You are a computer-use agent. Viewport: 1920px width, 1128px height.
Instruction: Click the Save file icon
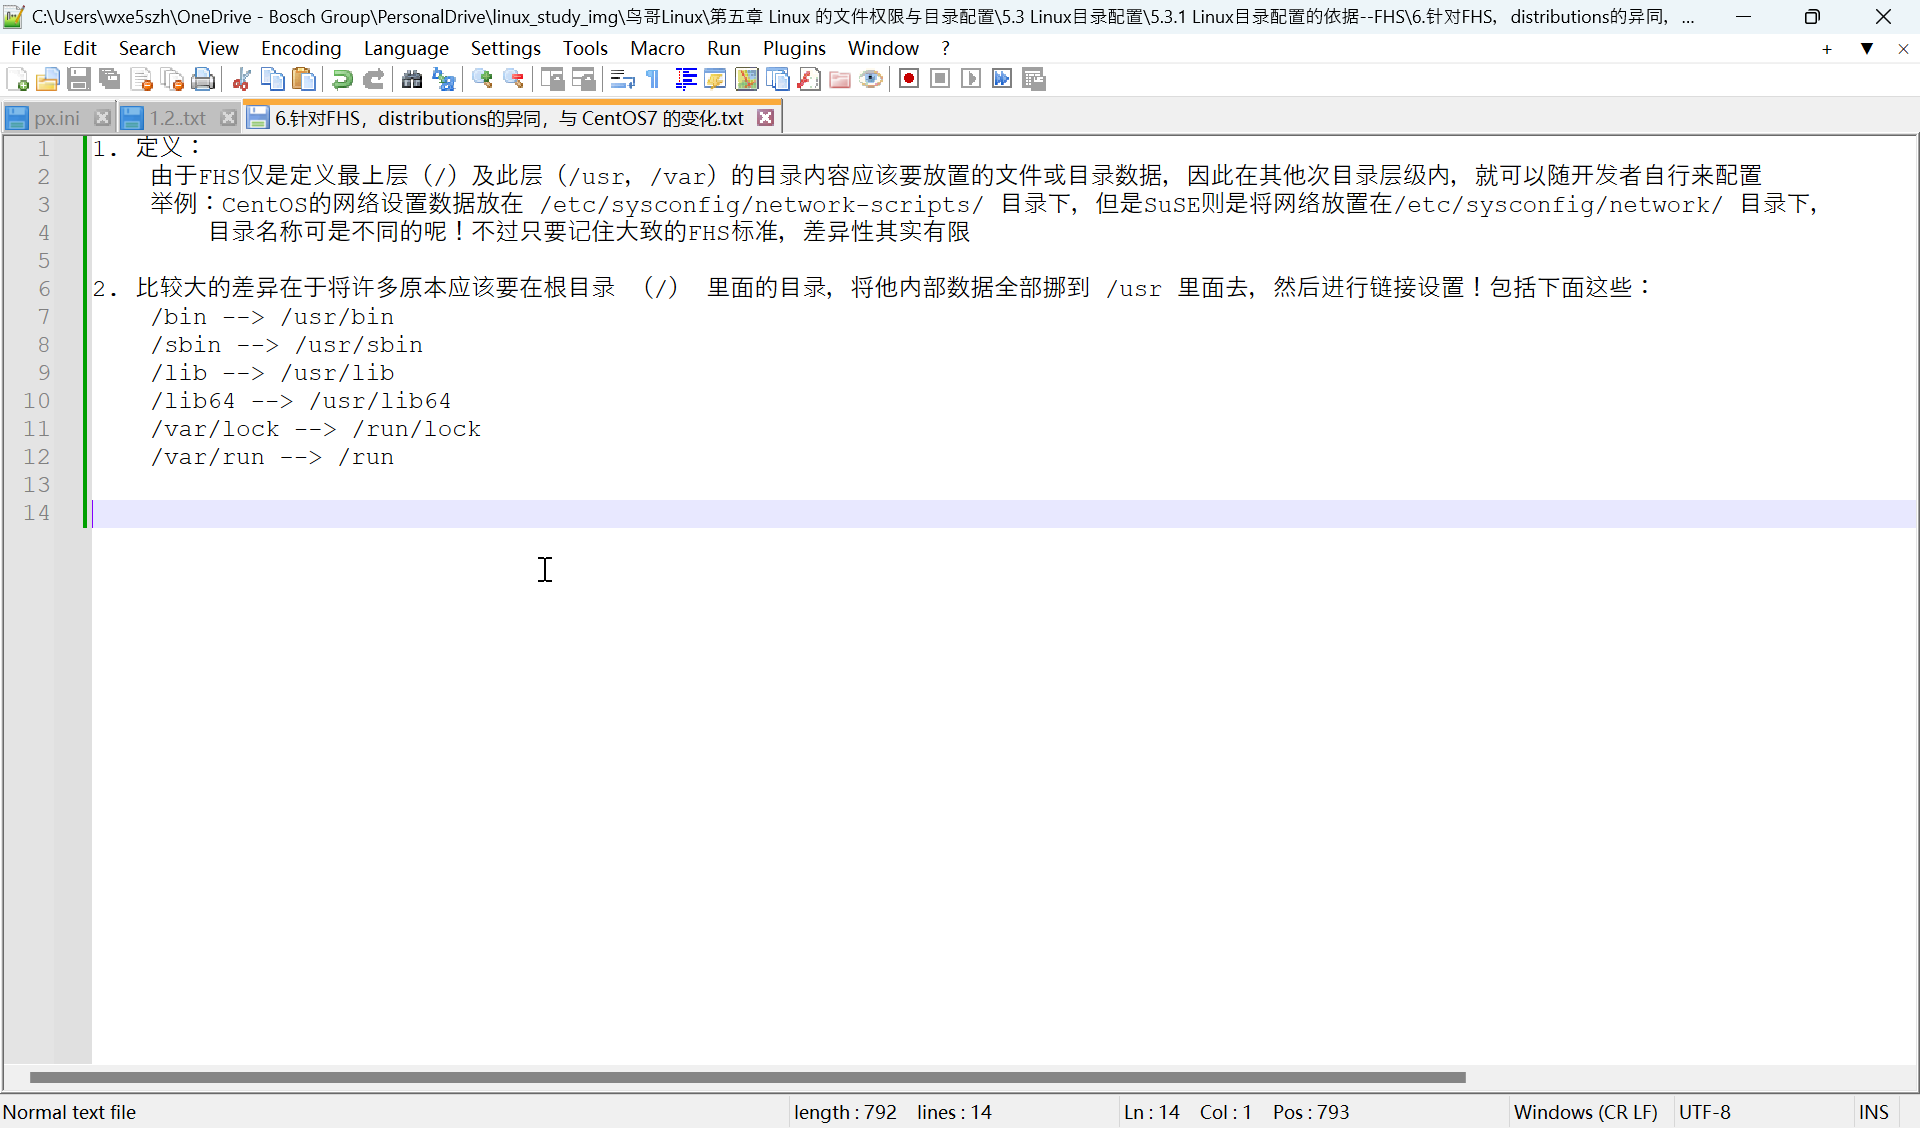click(79, 79)
